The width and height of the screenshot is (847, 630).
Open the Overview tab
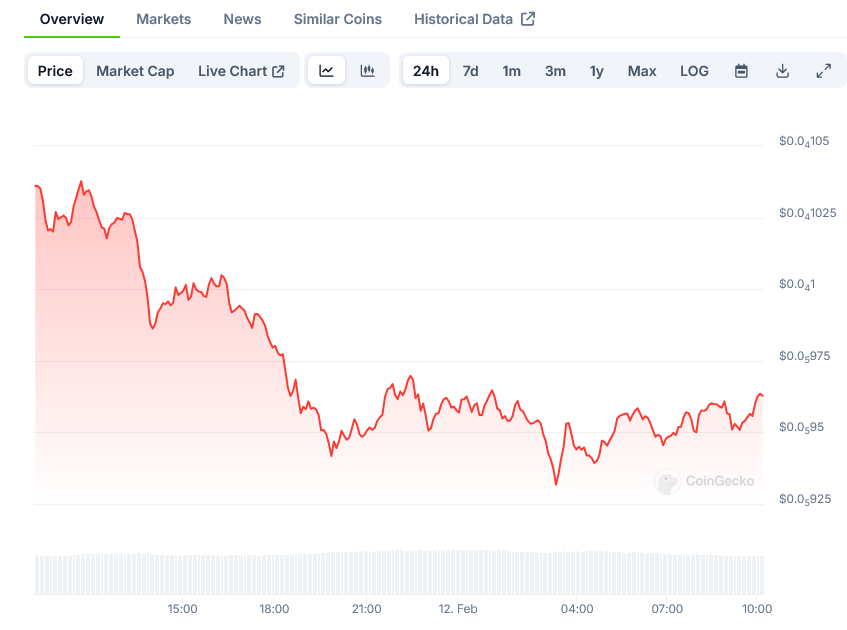click(x=72, y=19)
